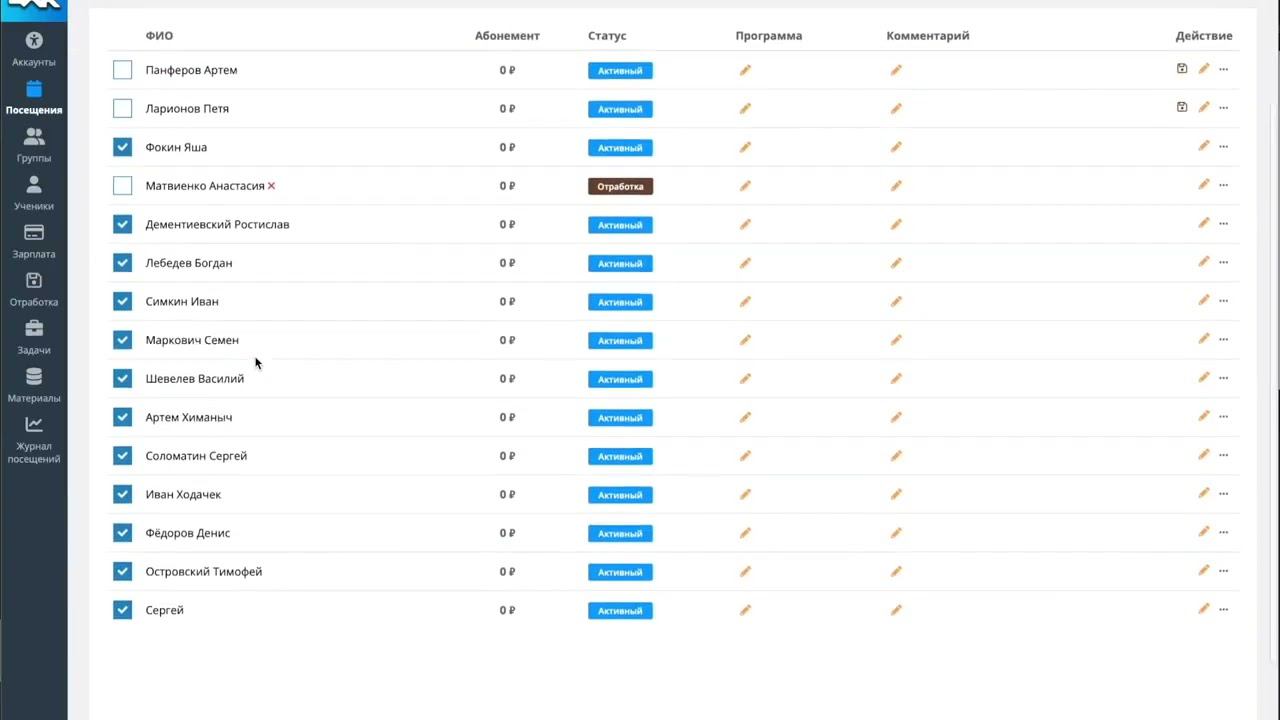This screenshot has width=1280, height=720.
Task: Uncheck Дементиевский Ростислав attendance box
Action: coord(122,224)
